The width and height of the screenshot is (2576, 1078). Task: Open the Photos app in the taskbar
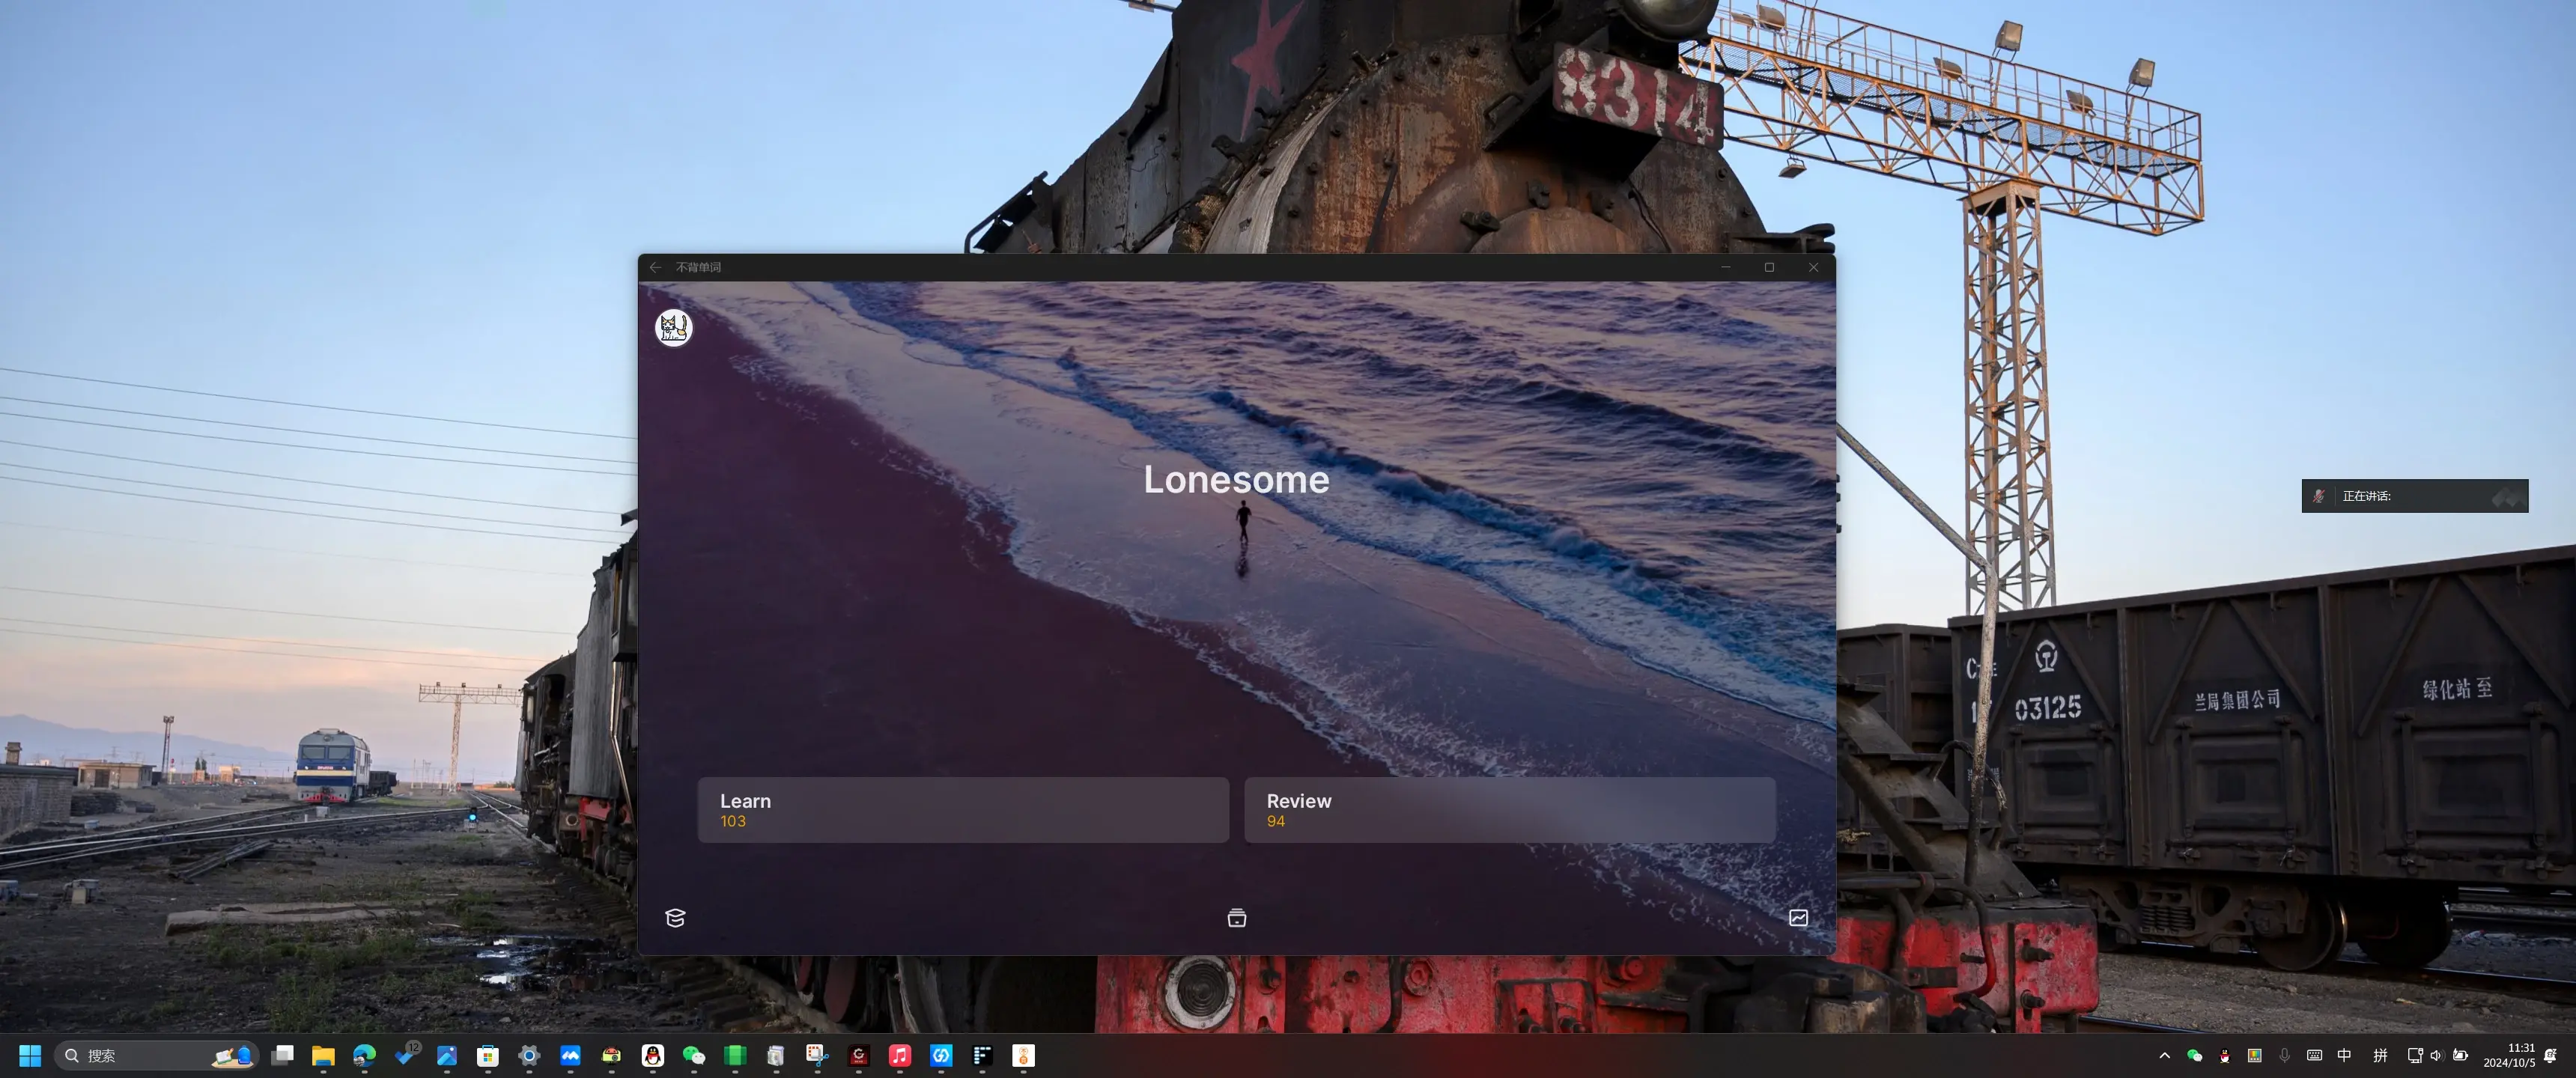[x=447, y=1055]
